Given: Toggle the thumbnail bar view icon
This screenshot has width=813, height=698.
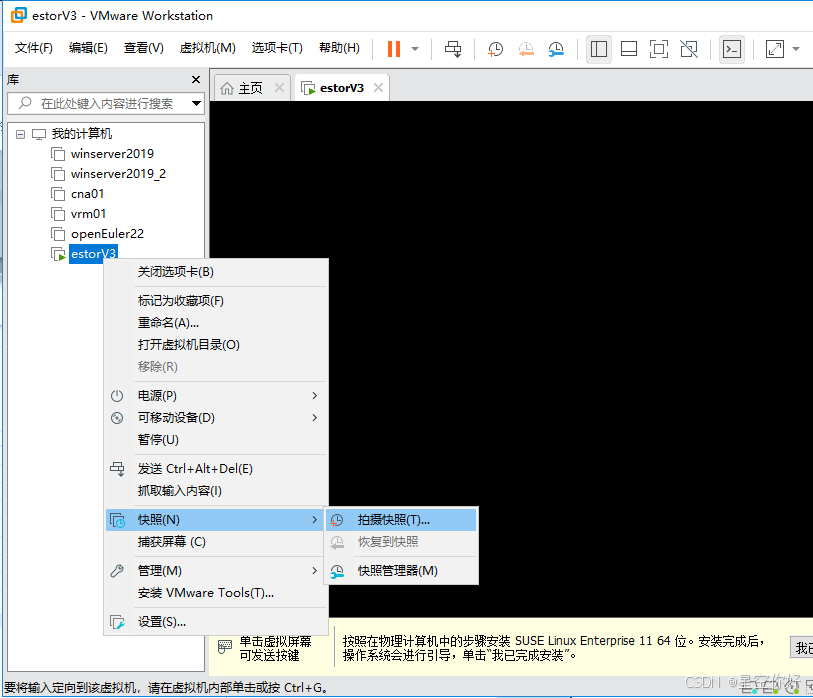Looking at the screenshot, I should pyautogui.click(x=629, y=49).
